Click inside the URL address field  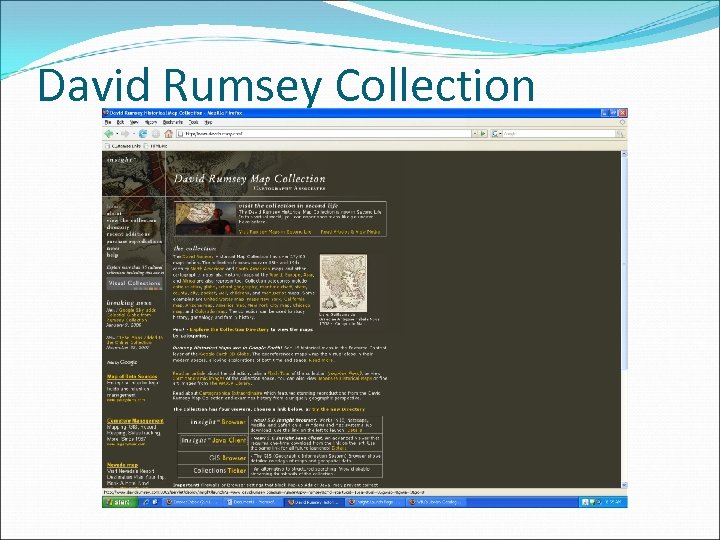click(324, 134)
